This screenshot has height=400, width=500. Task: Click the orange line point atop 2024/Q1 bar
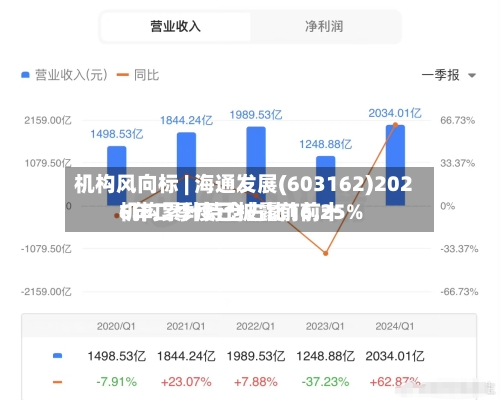tap(395, 125)
